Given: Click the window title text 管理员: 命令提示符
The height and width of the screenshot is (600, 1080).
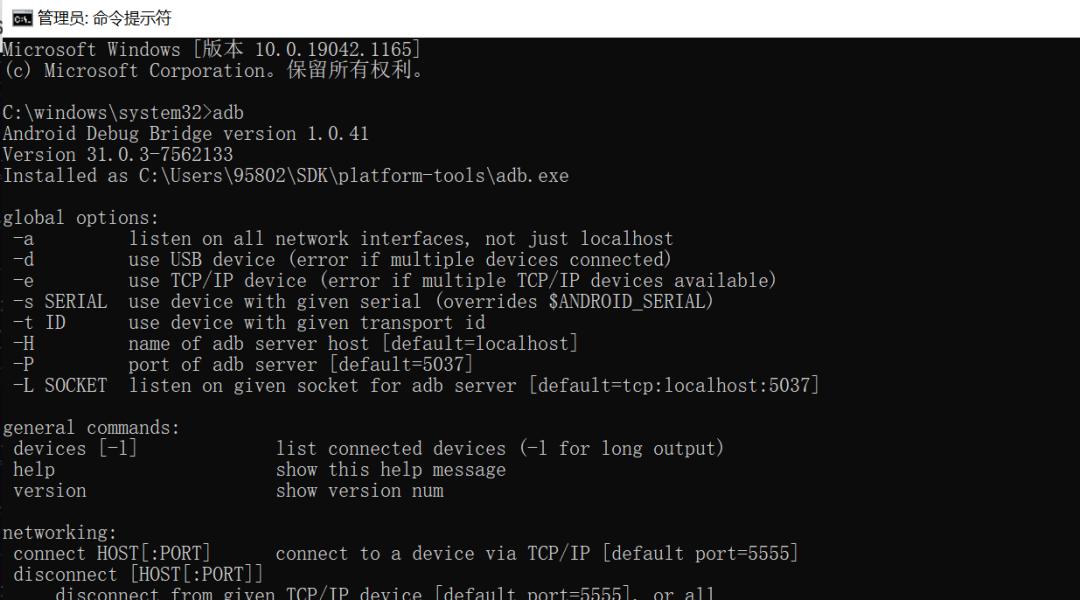Looking at the screenshot, I should (x=104, y=18).
